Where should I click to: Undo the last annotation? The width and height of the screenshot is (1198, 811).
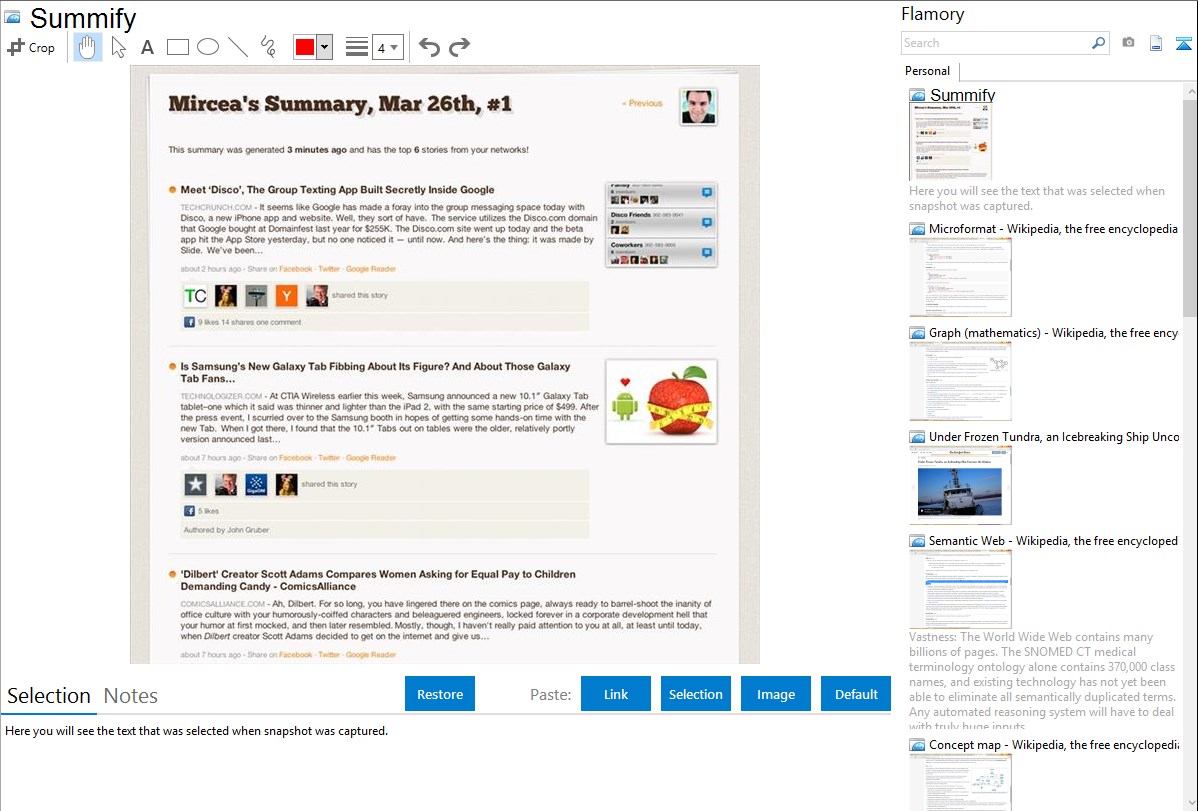click(x=429, y=47)
